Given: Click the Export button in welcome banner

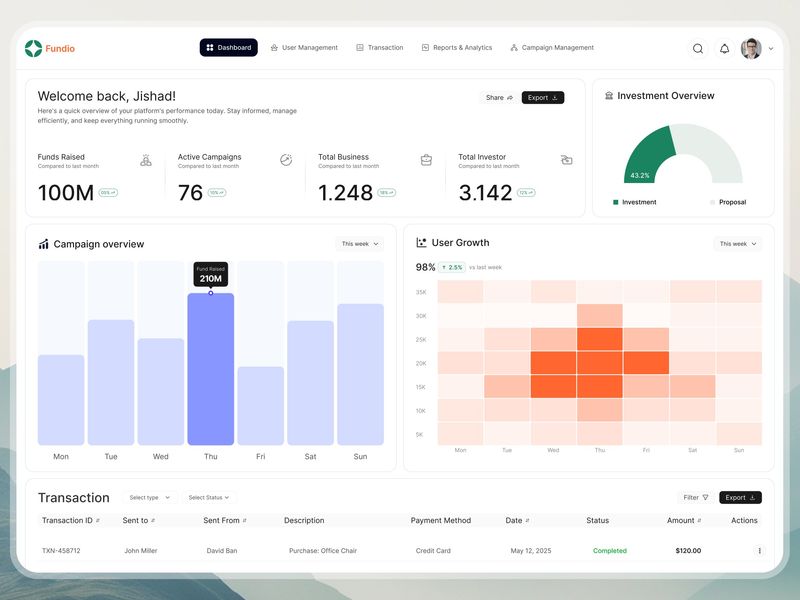Looking at the screenshot, I should point(543,97).
